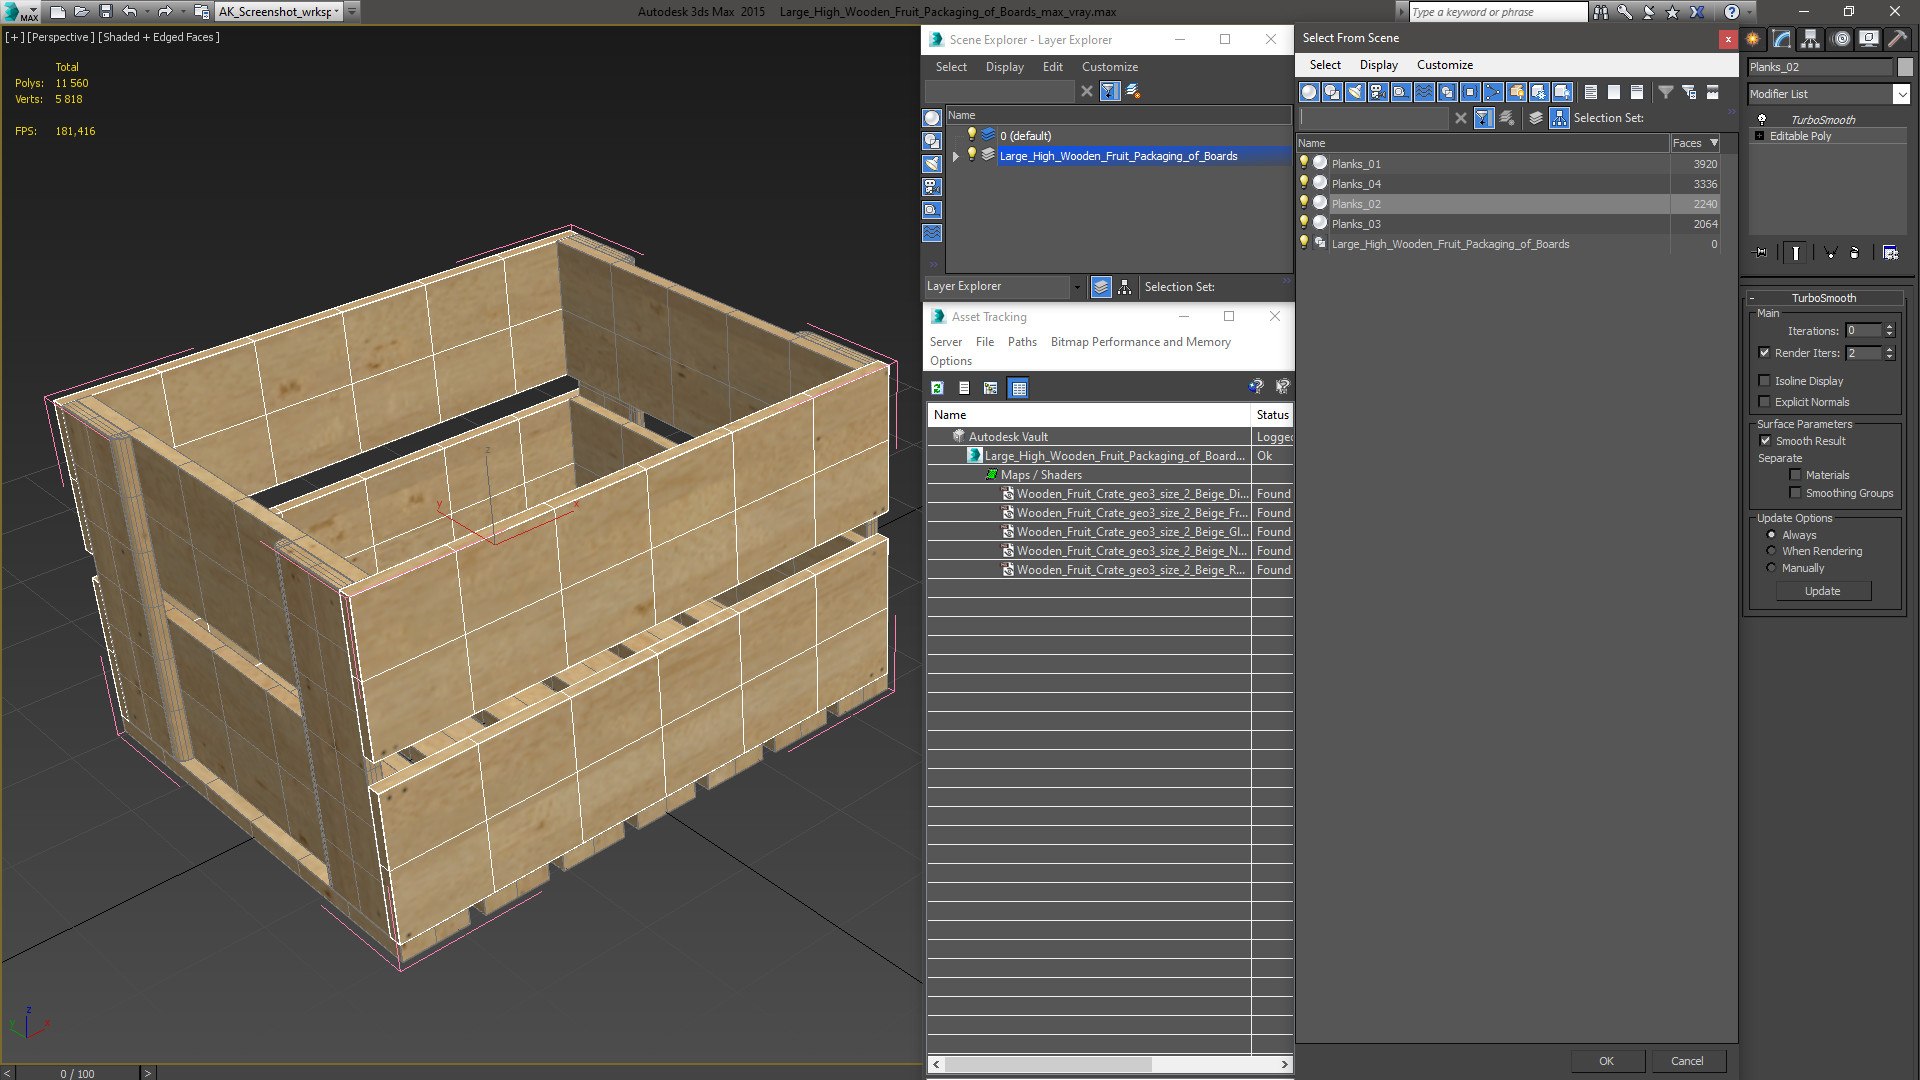This screenshot has height=1080, width=1920.
Task: Open the Utilities hammer panel tab icon
Action: [1897, 39]
